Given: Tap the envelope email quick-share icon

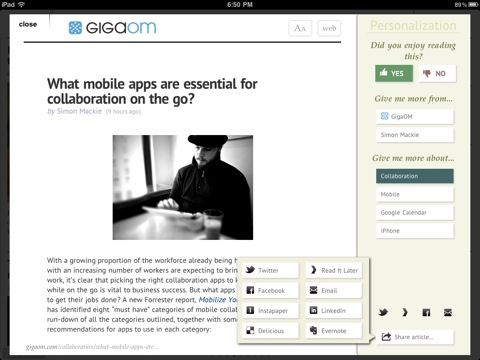Looking at the screenshot, I should (x=448, y=312).
